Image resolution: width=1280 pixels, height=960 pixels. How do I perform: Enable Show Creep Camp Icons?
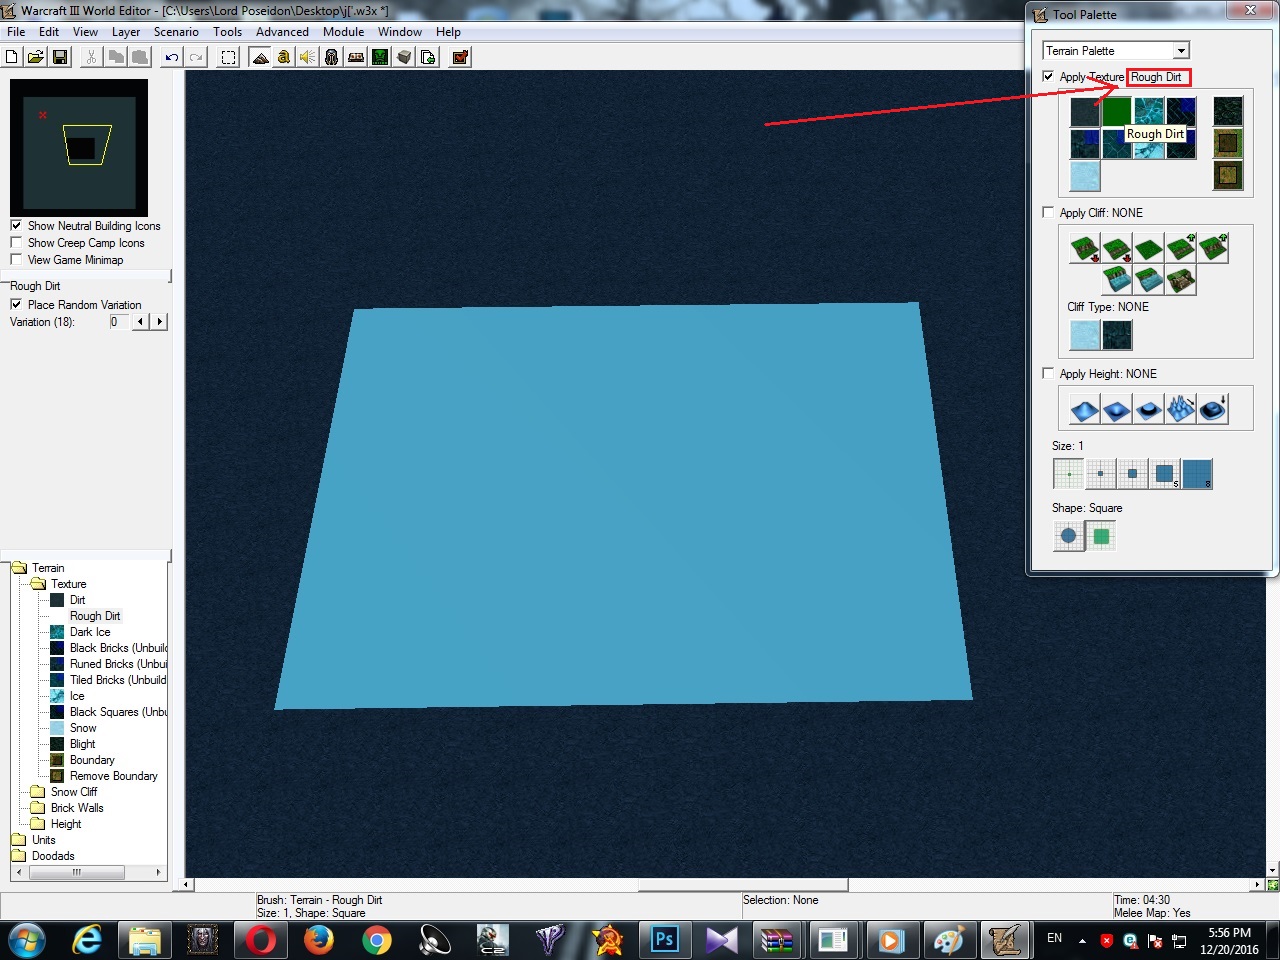pos(16,242)
